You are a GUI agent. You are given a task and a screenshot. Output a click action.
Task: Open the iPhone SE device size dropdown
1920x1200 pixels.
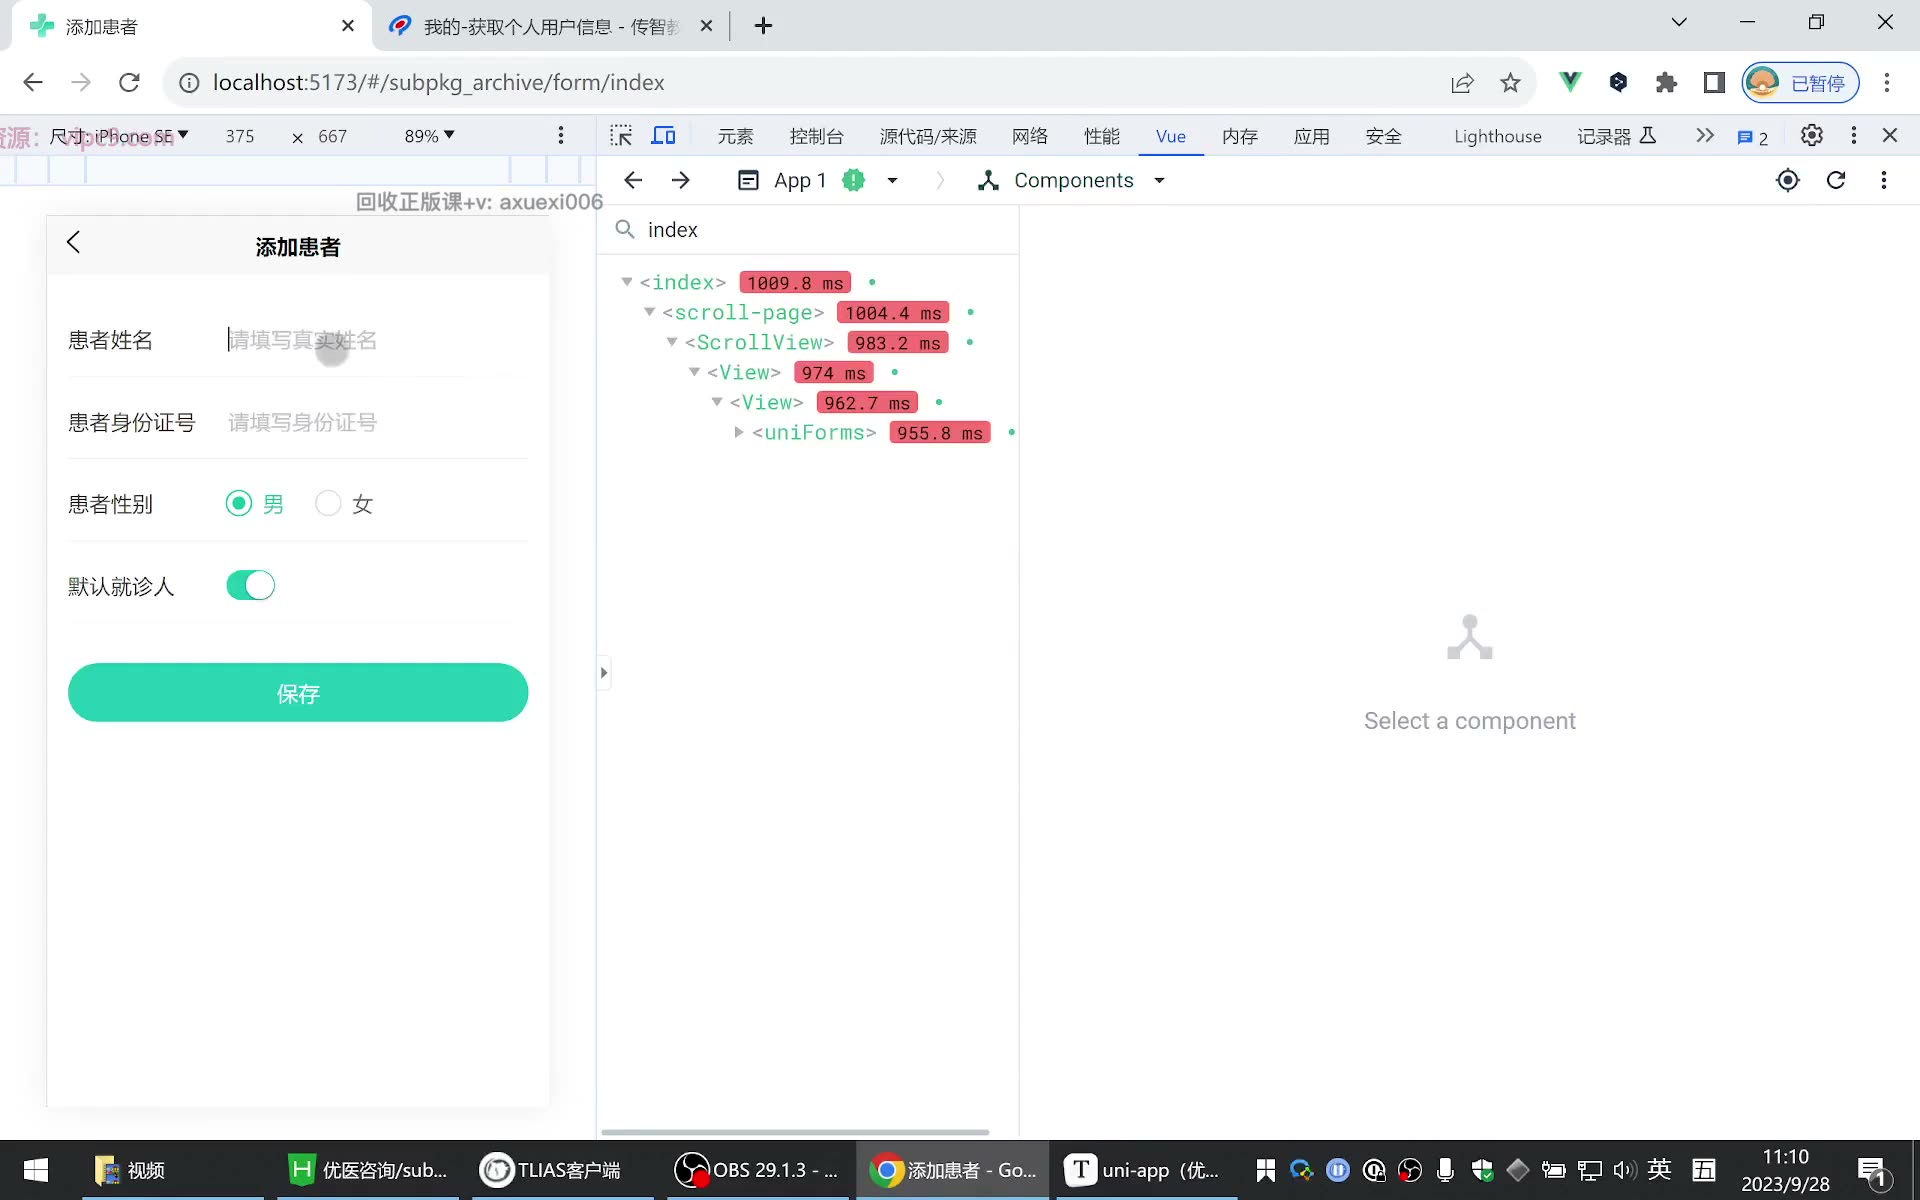coord(120,136)
